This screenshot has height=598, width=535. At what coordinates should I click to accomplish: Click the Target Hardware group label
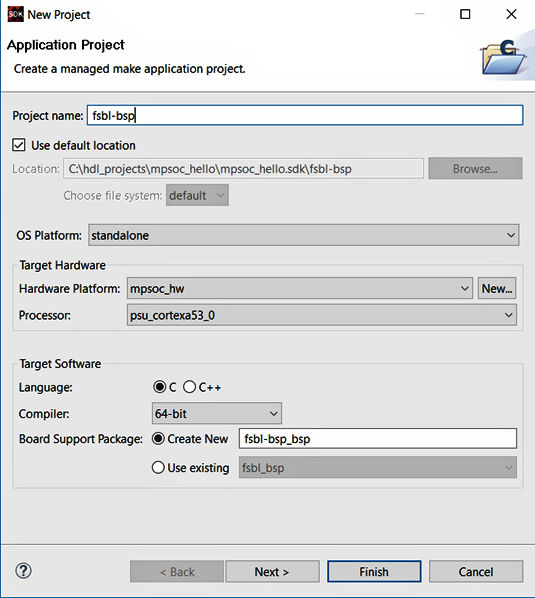point(63,265)
